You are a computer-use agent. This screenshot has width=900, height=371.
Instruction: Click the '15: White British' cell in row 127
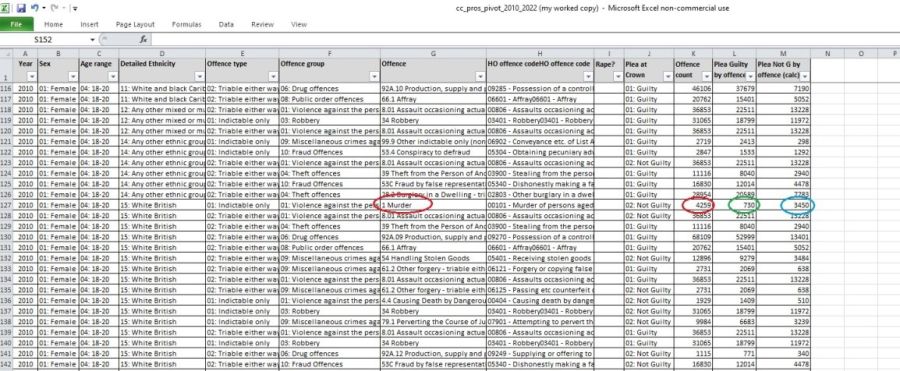tap(162, 205)
